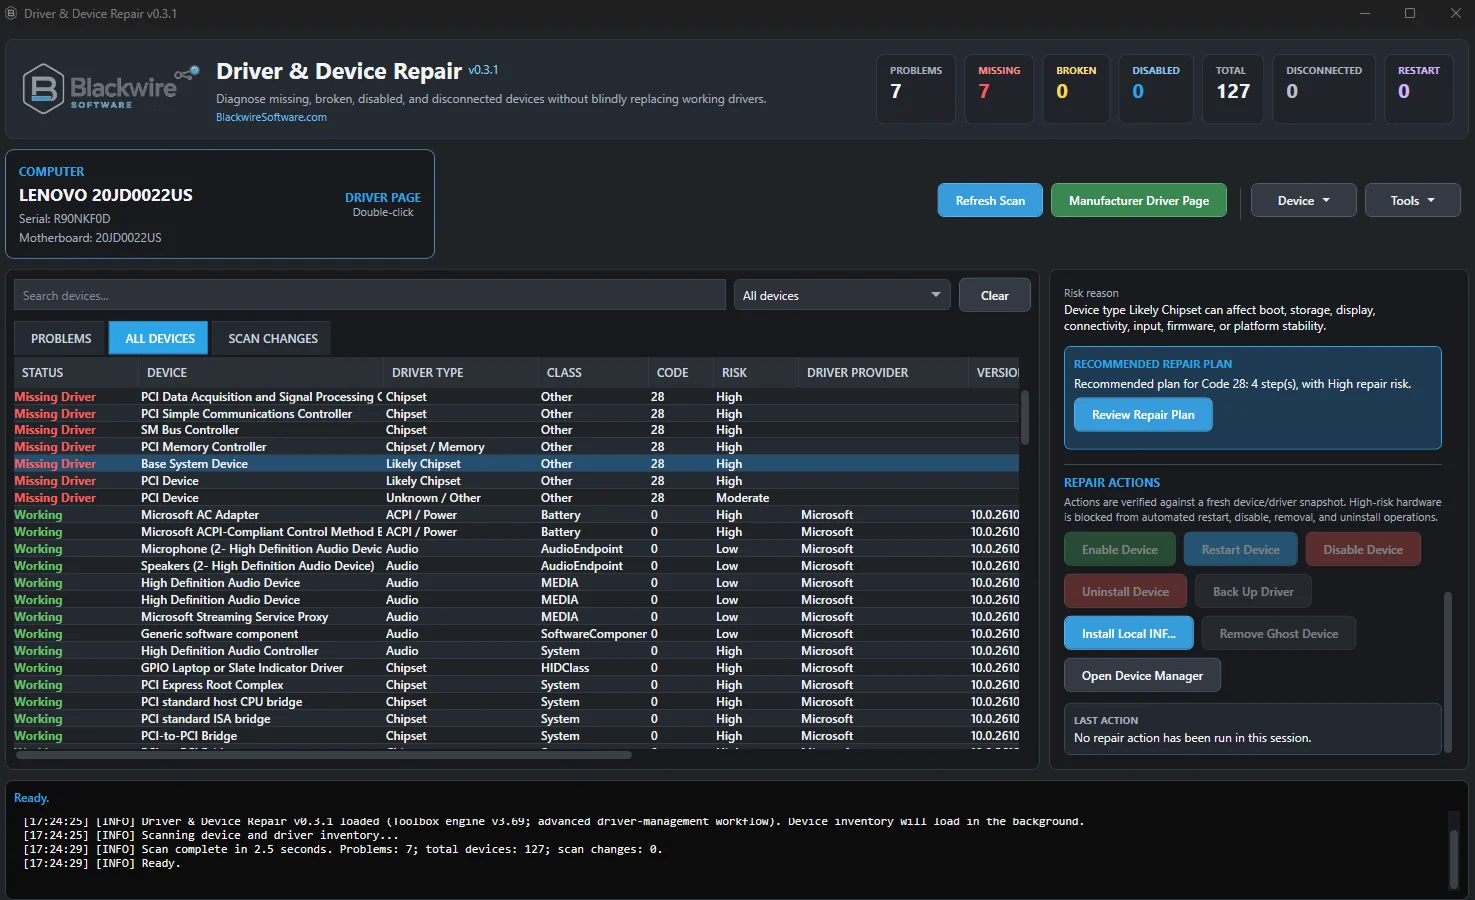The width and height of the screenshot is (1475, 900).
Task: Click the Uninstall Device button
Action: click(x=1125, y=591)
